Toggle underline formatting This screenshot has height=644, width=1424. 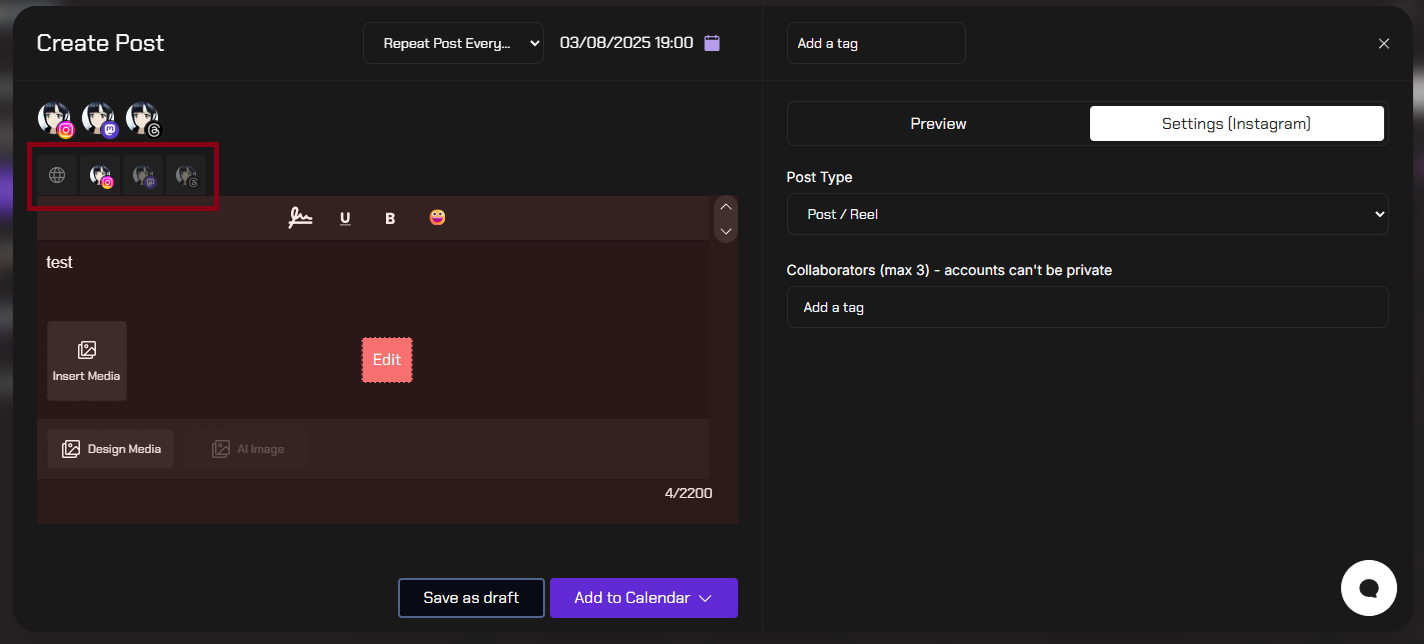(345, 218)
